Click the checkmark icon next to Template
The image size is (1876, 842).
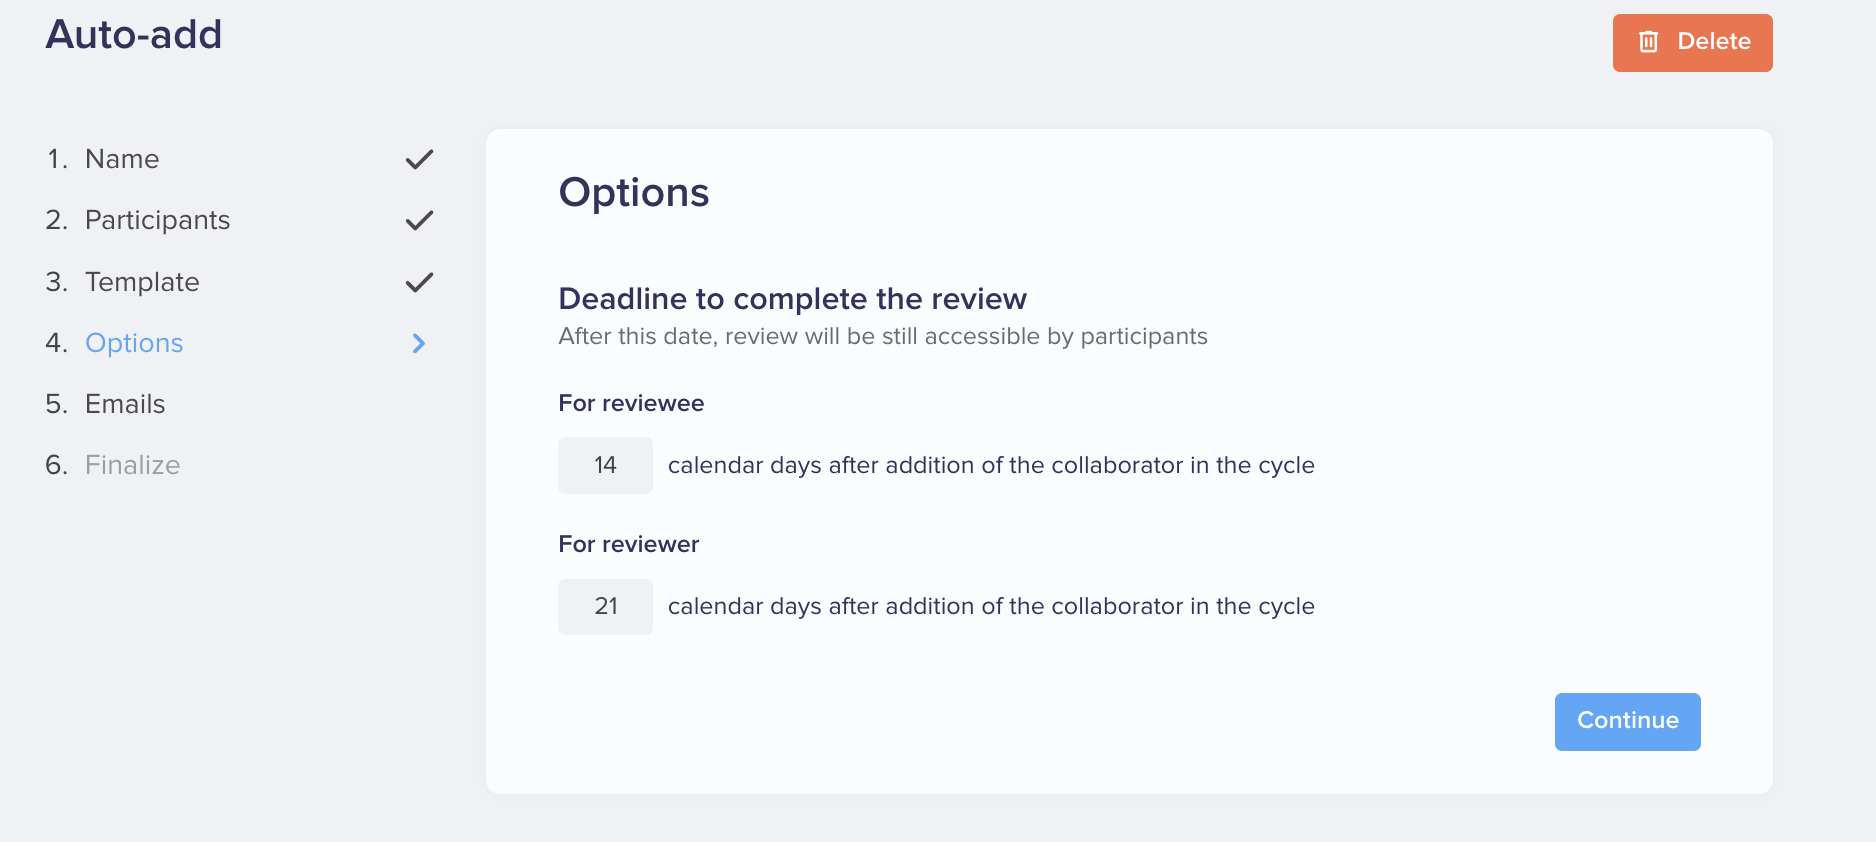(419, 282)
